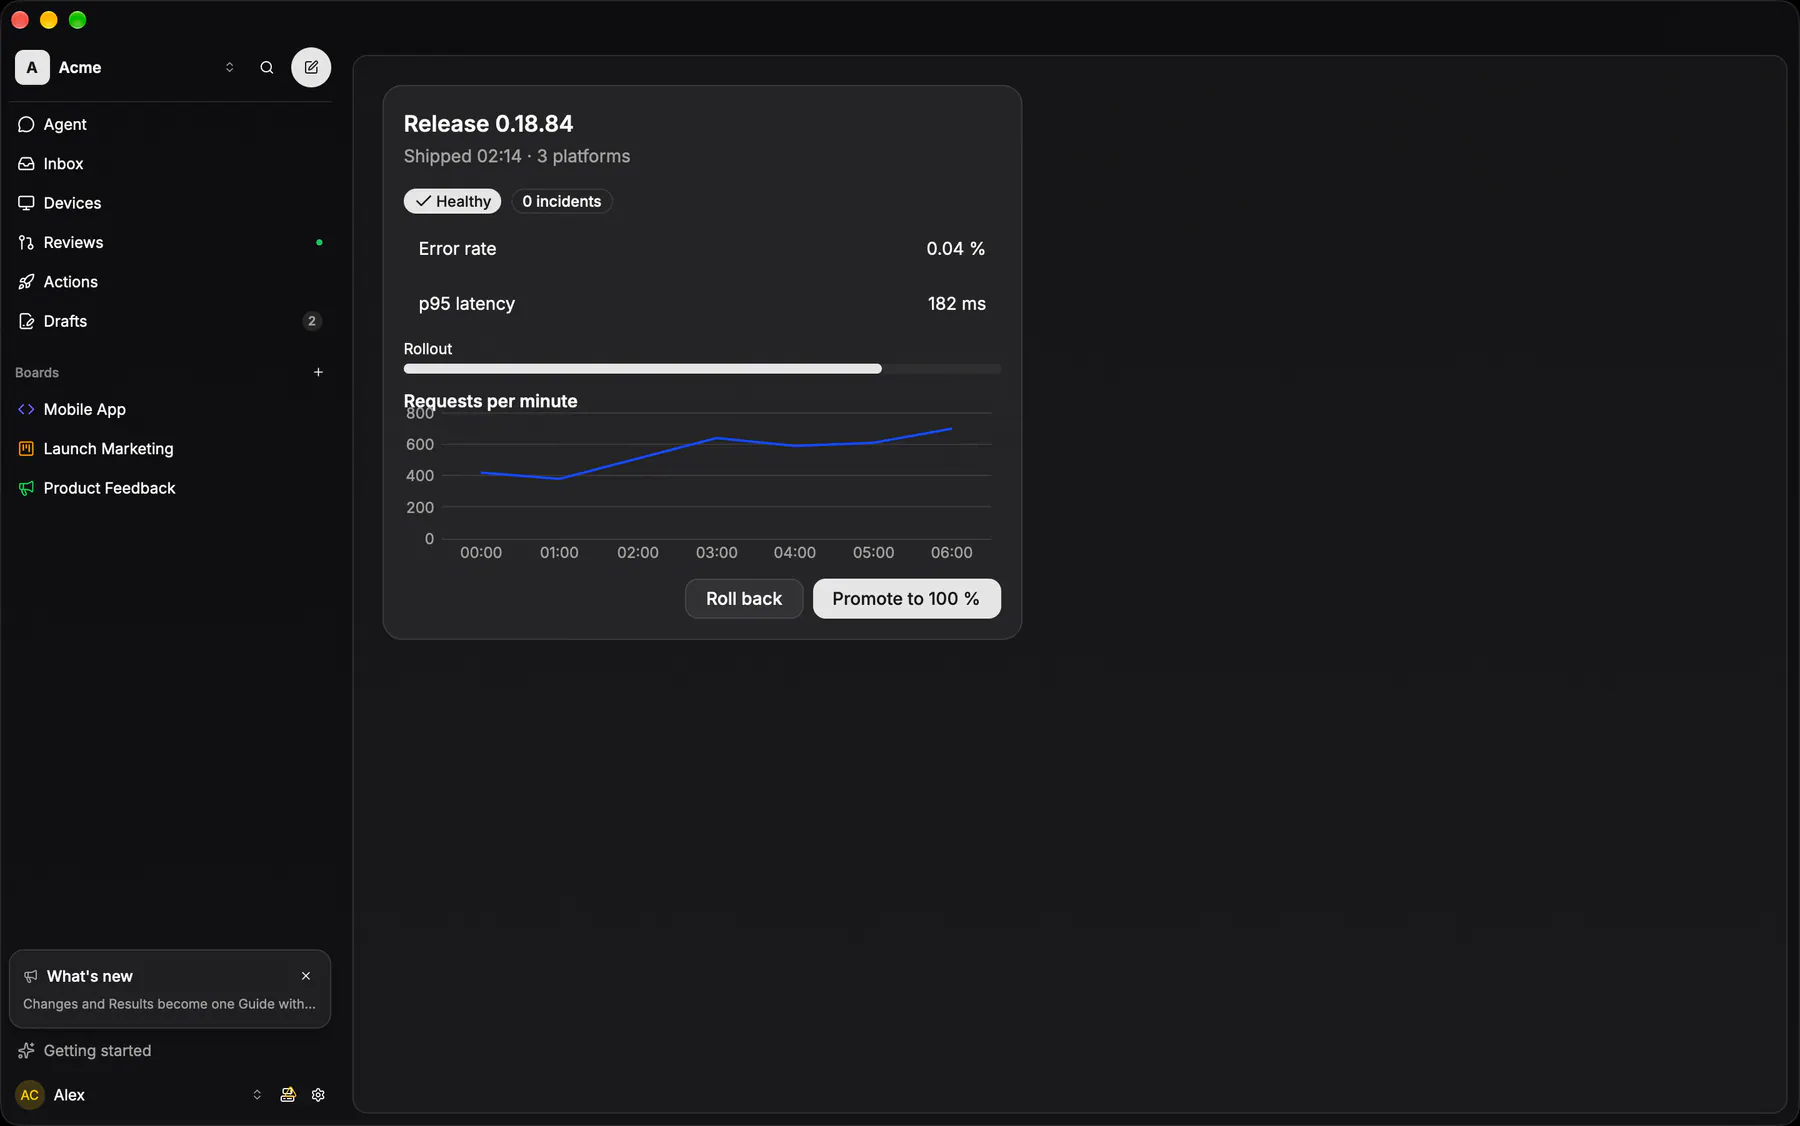Click the Actions rocket icon
1800x1126 pixels.
(x=26, y=282)
